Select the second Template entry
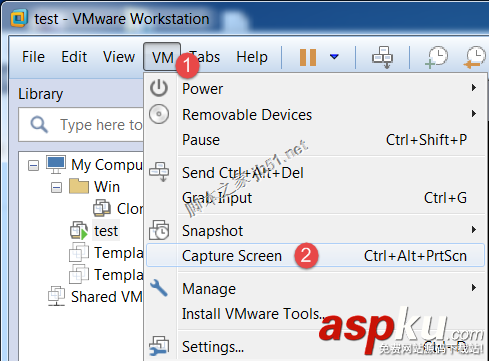This screenshot has width=489, height=361. click(x=118, y=275)
